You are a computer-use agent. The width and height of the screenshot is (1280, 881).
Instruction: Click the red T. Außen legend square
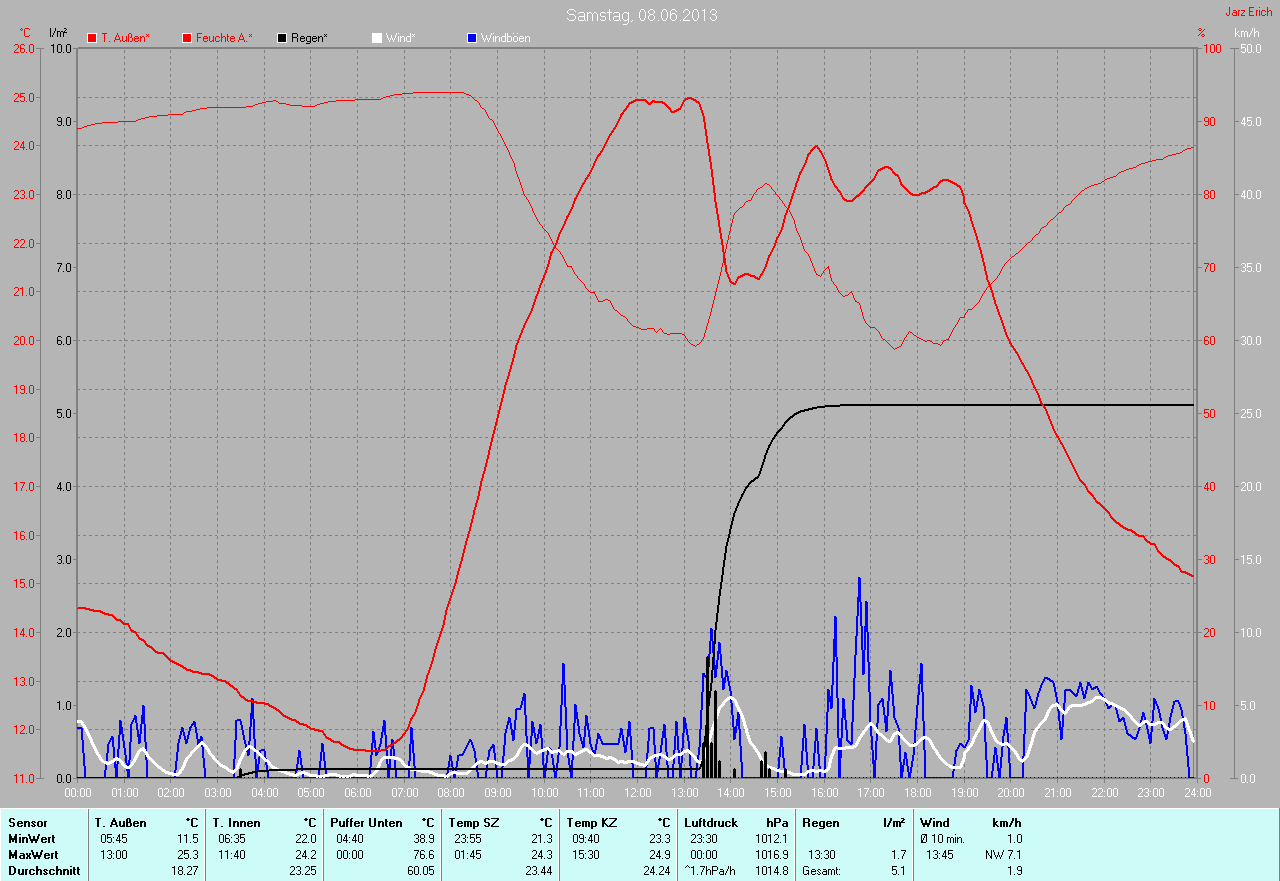pos(92,38)
